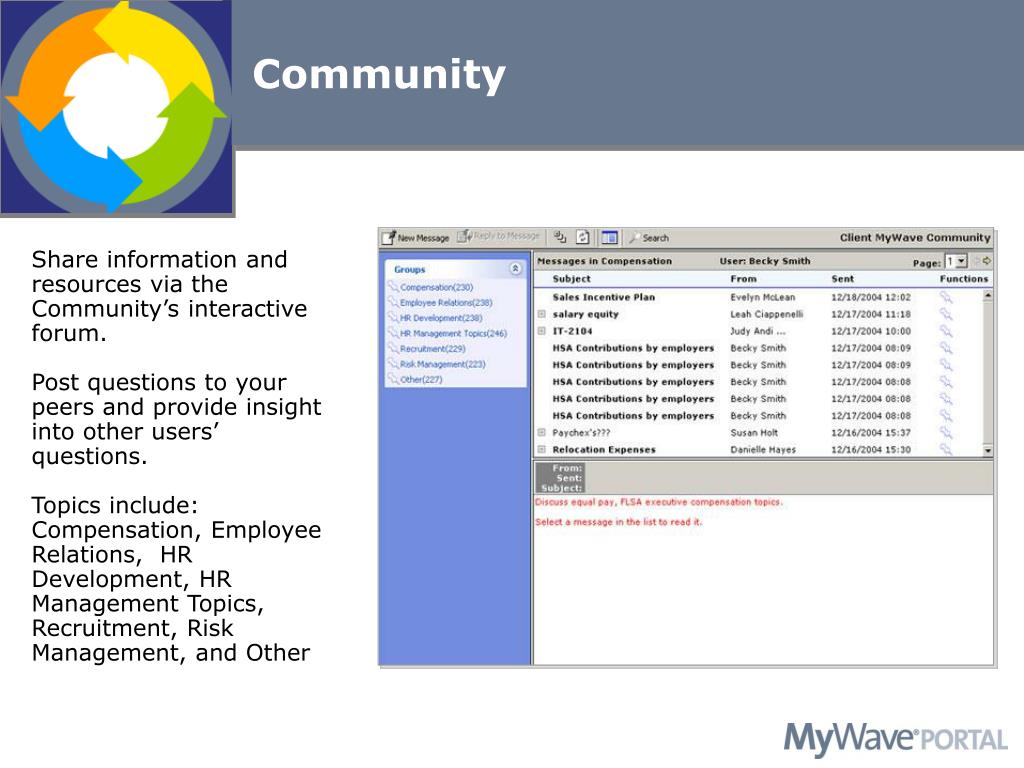Viewport: 1024px width, 768px height.
Task: Click function icon for Sales Incentive Plan row
Action: pyautogui.click(x=946, y=297)
